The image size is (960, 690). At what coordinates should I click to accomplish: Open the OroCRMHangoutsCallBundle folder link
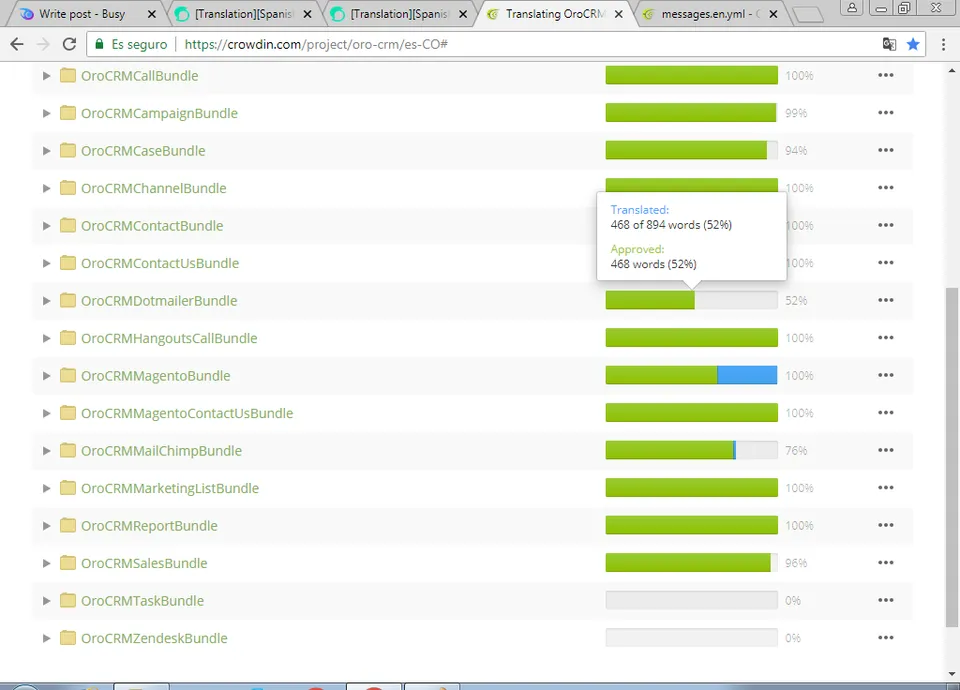point(170,338)
